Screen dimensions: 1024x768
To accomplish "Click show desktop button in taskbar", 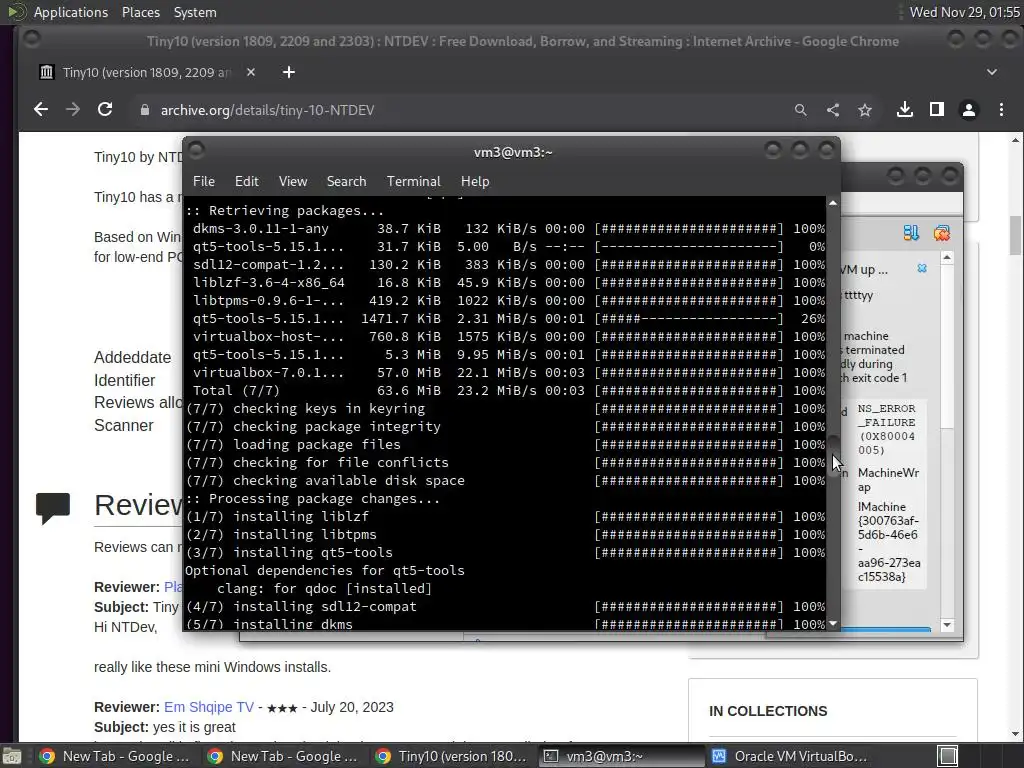I will (x=12, y=756).
